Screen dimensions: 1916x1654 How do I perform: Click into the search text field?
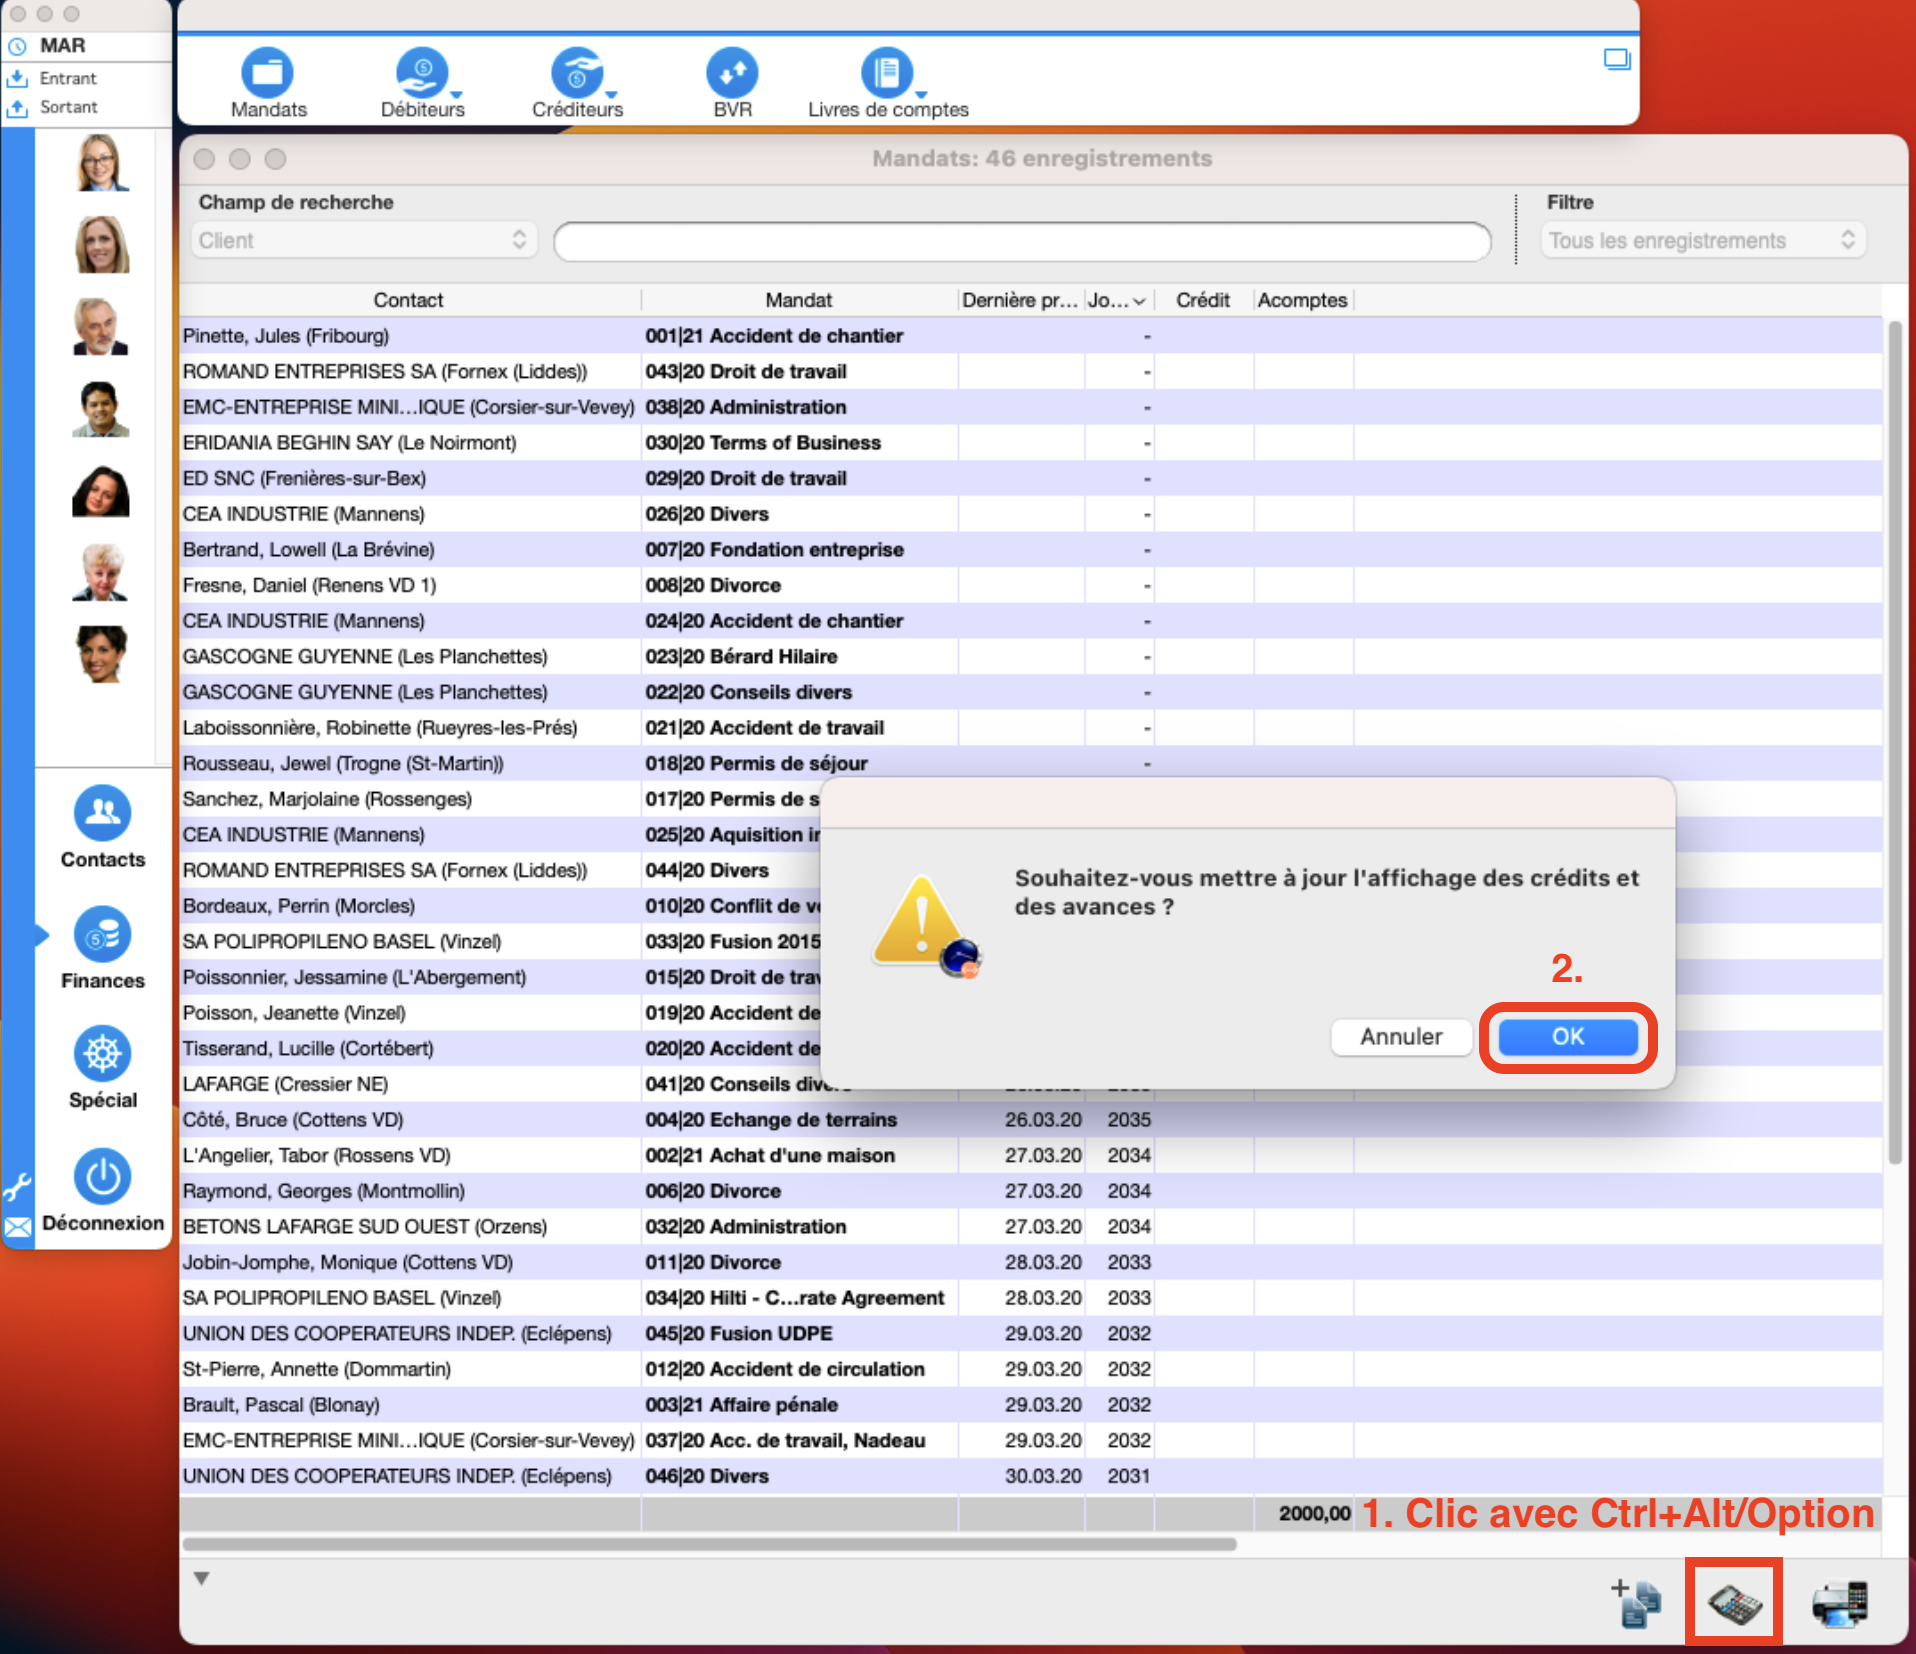pos(1021,242)
